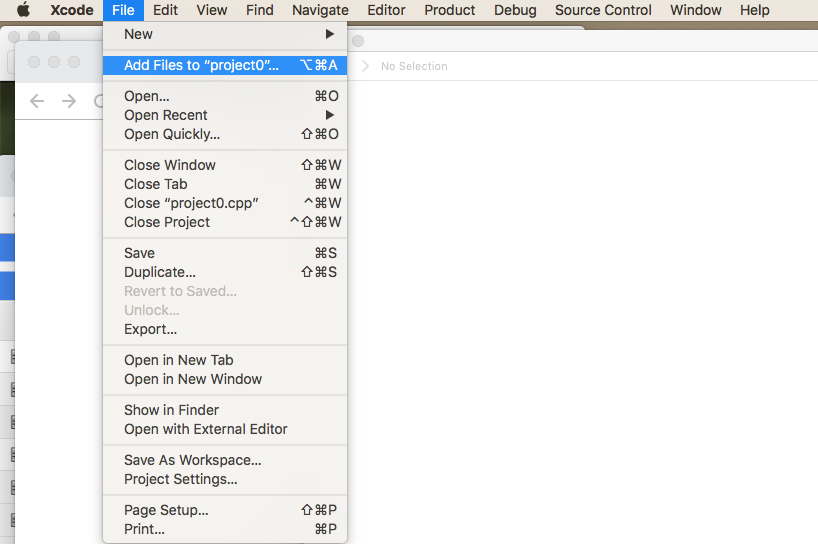818x544 pixels.
Task: Open the Help menu
Action: point(754,10)
